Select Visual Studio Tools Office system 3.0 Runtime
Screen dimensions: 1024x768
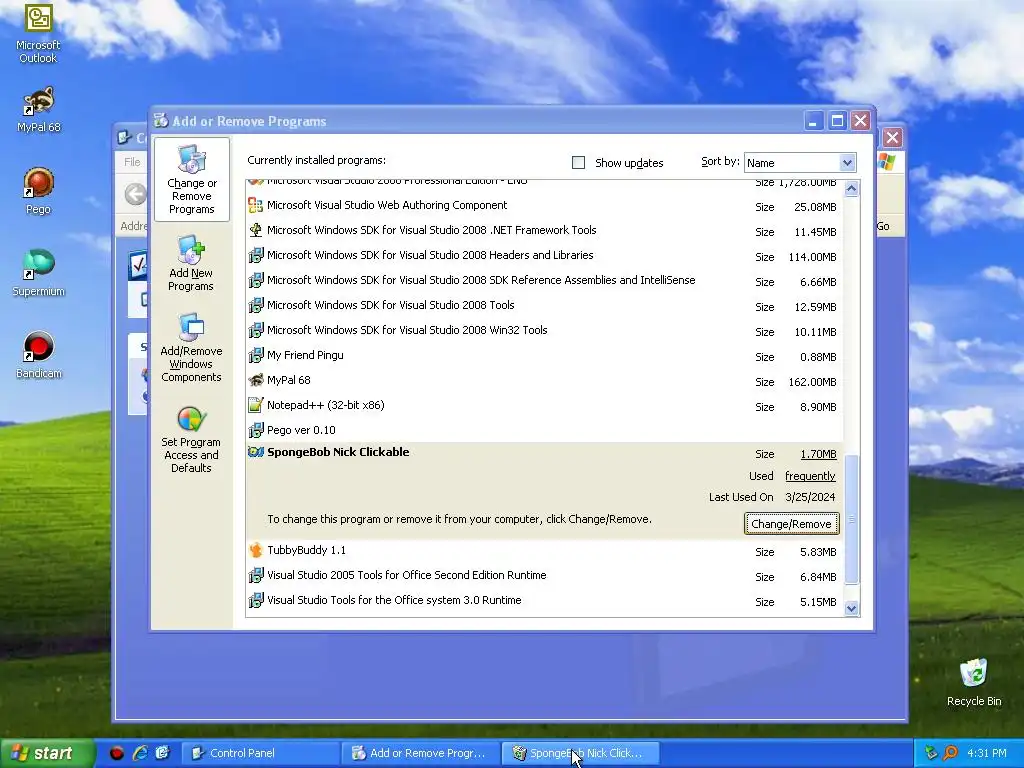click(x=545, y=601)
